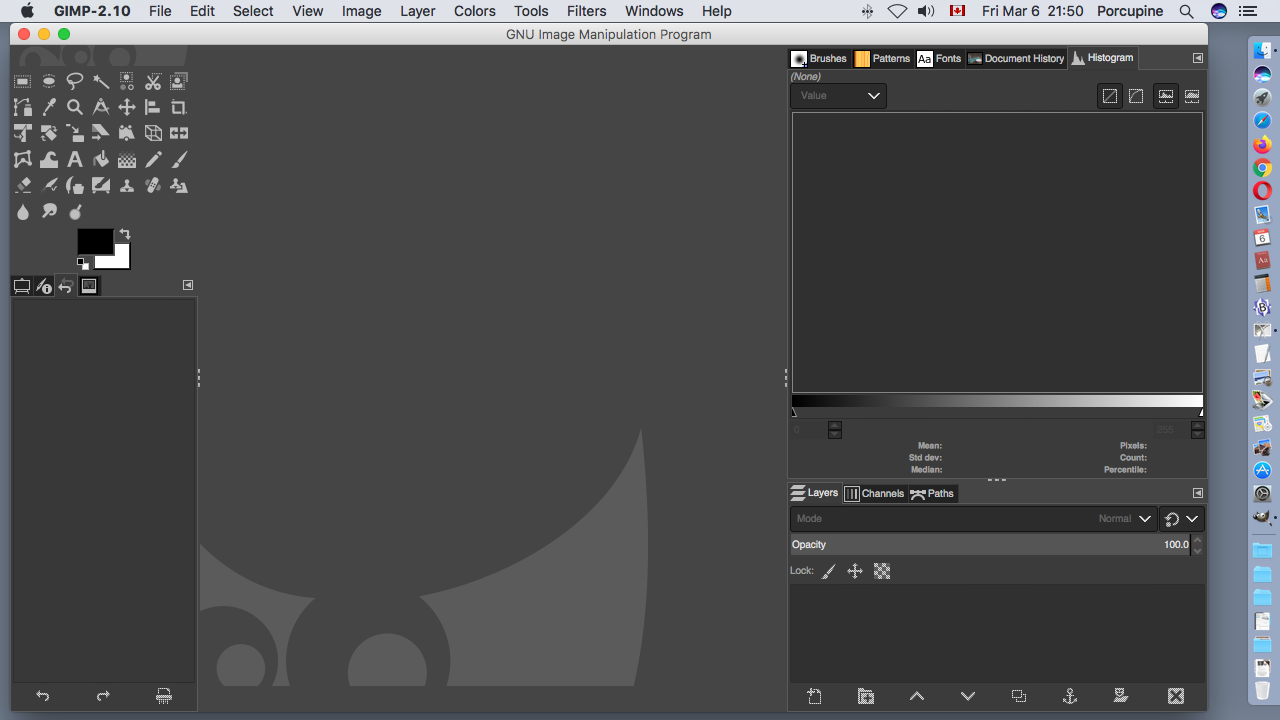Delete this layer button
Image resolution: width=1280 pixels, height=720 pixels.
pos(1176,696)
